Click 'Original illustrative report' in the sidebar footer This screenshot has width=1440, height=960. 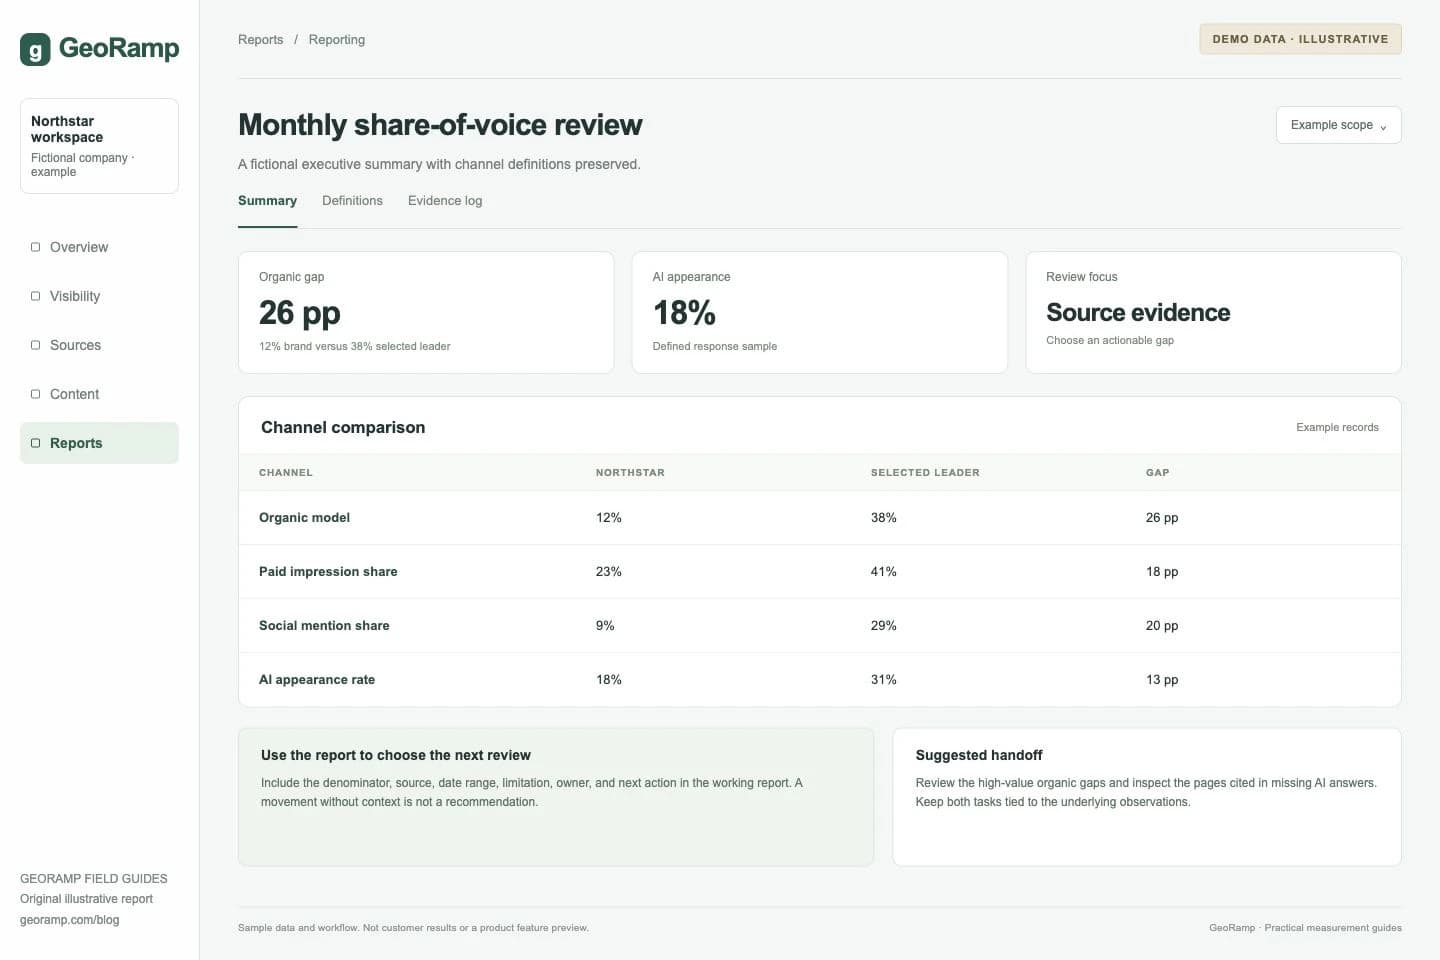86,899
